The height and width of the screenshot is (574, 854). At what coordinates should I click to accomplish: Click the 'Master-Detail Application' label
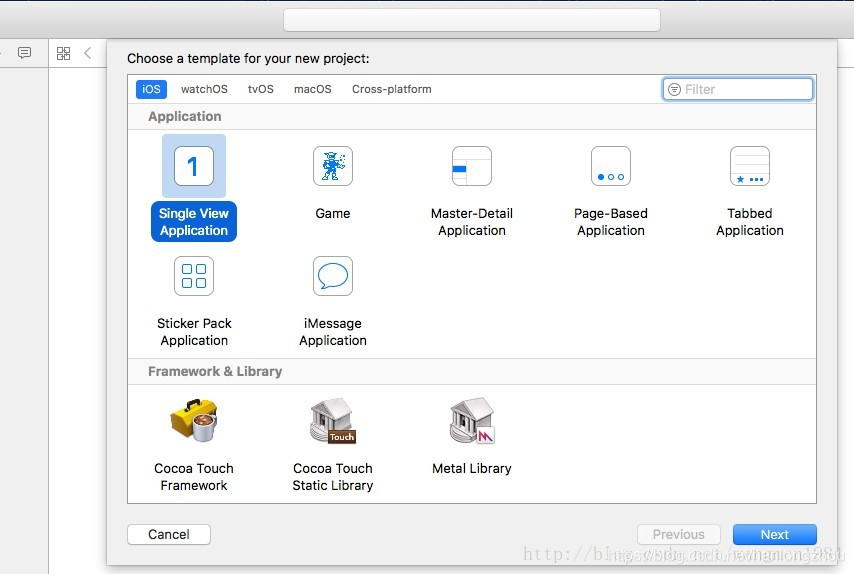[x=472, y=222]
